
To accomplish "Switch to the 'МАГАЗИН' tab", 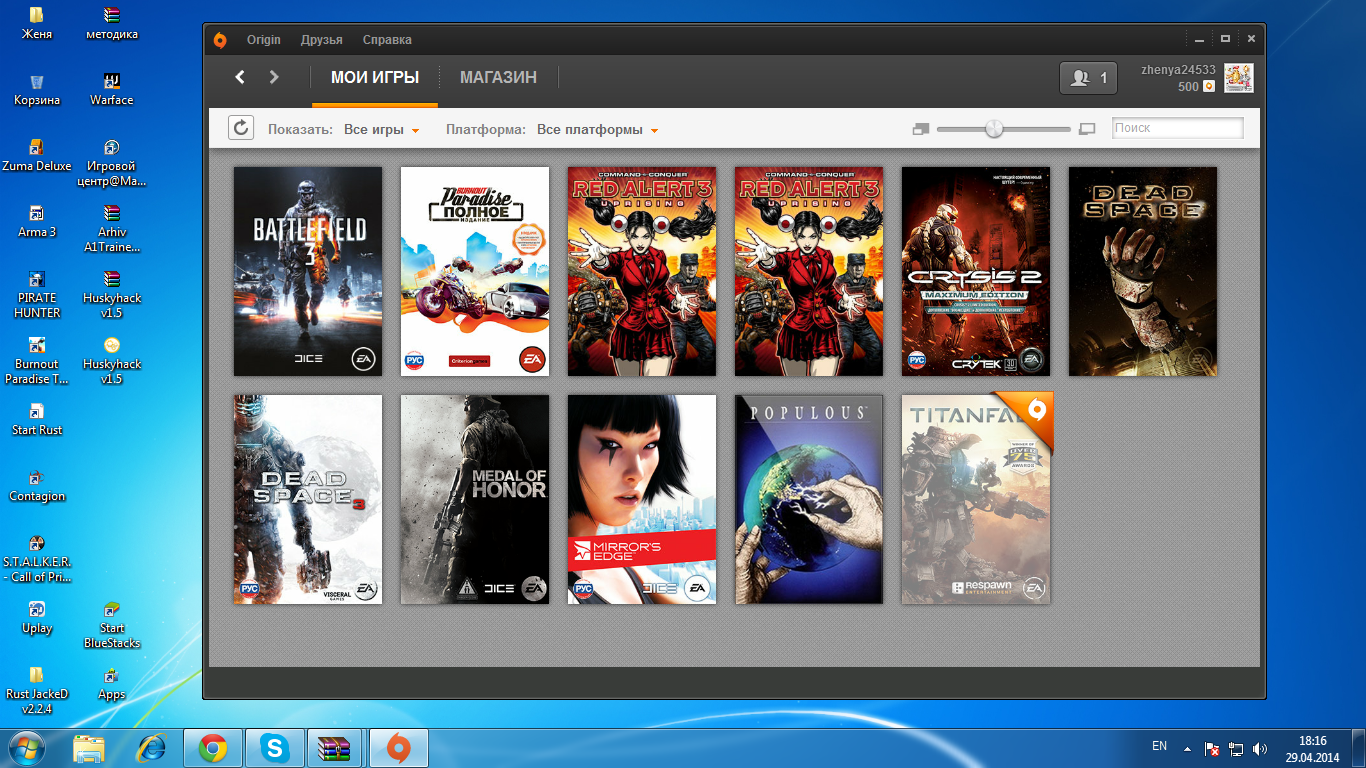I will click(498, 77).
